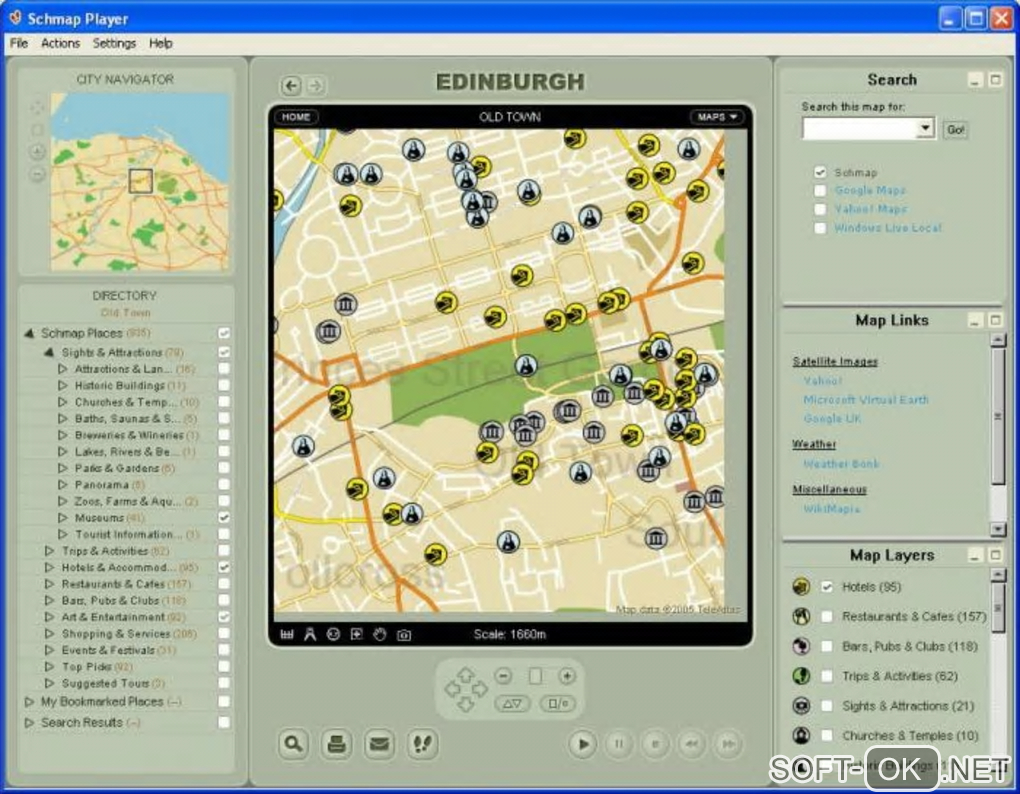Click the Trips & Activities layer icon

(x=801, y=676)
